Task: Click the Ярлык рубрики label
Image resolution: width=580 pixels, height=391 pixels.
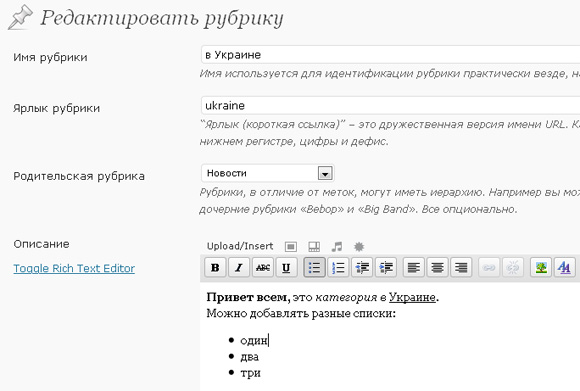Action: 57,108
